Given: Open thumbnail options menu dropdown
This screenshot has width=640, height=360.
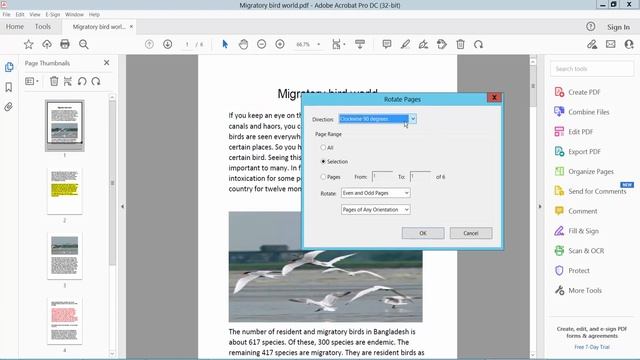Looking at the screenshot, I should 32,81.
